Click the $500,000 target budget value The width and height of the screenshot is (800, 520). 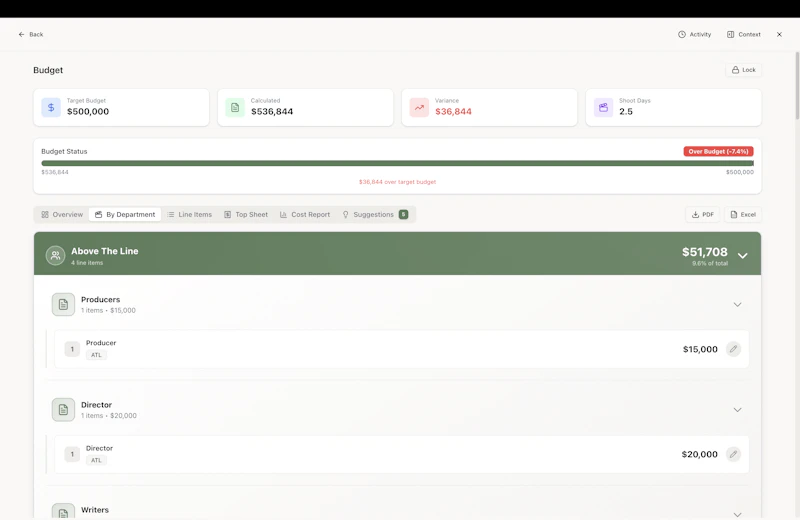88,112
